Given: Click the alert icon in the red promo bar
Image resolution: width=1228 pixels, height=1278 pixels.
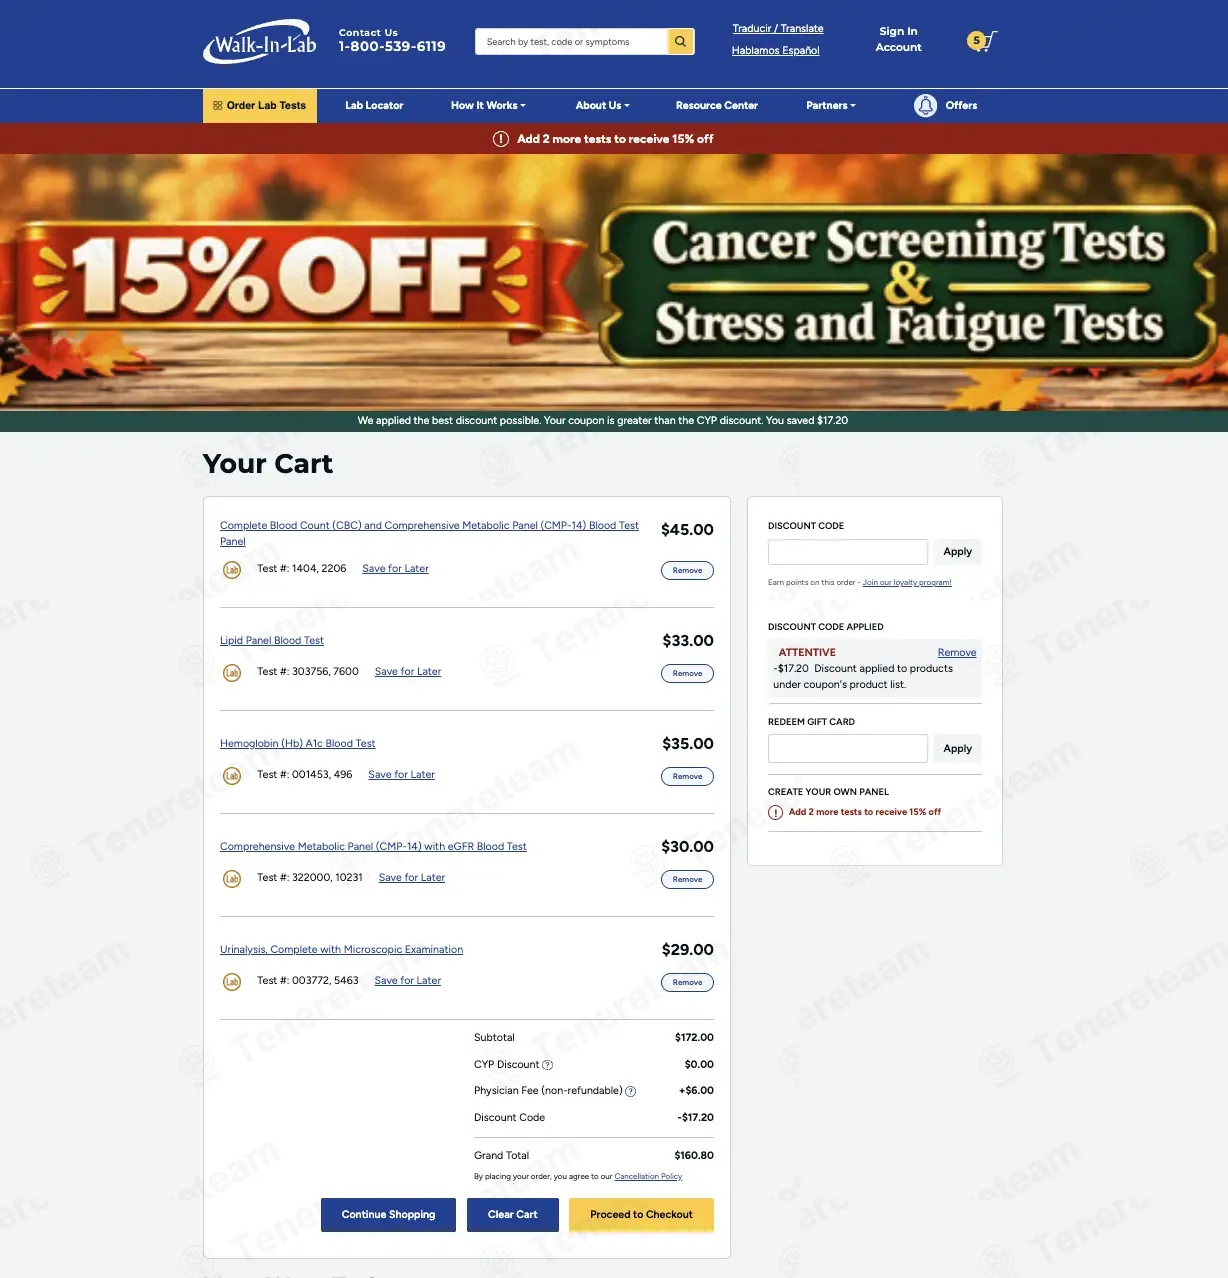Looking at the screenshot, I should click(x=501, y=139).
